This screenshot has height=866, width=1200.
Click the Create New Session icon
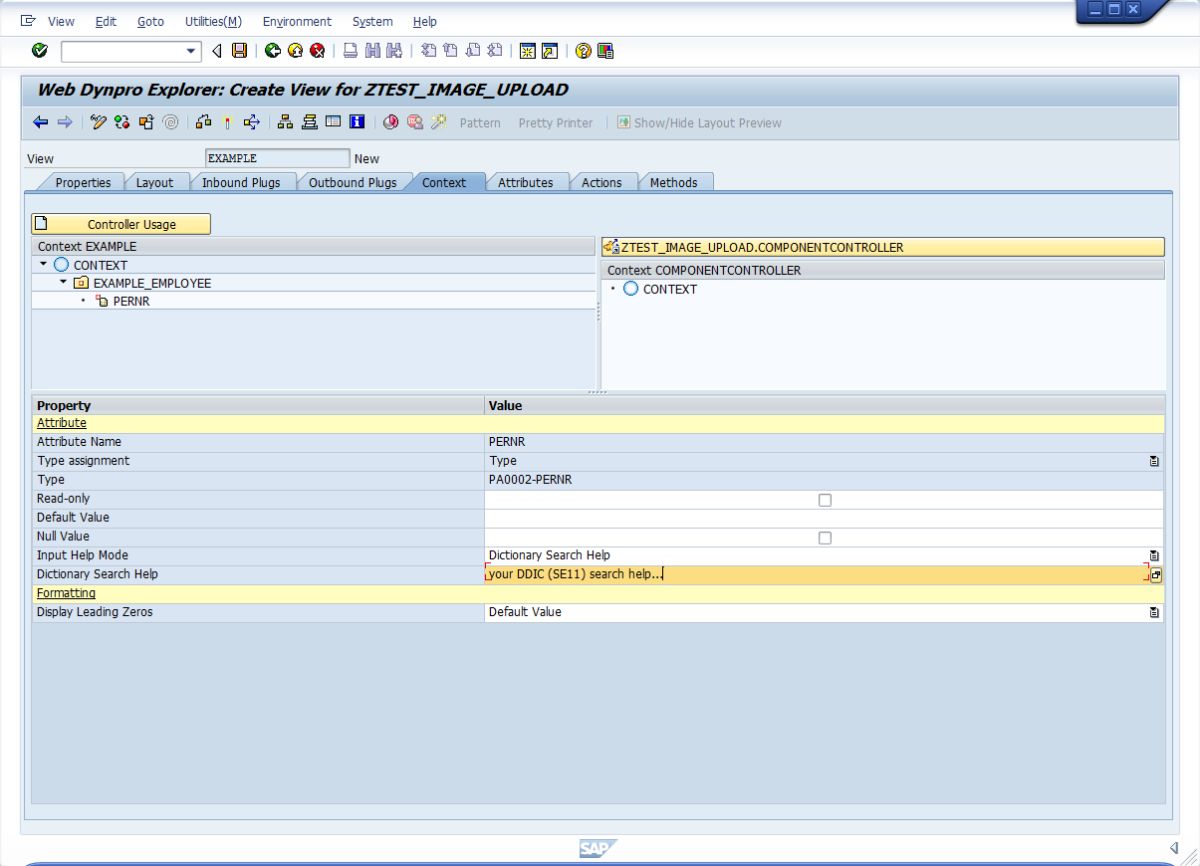click(528, 51)
